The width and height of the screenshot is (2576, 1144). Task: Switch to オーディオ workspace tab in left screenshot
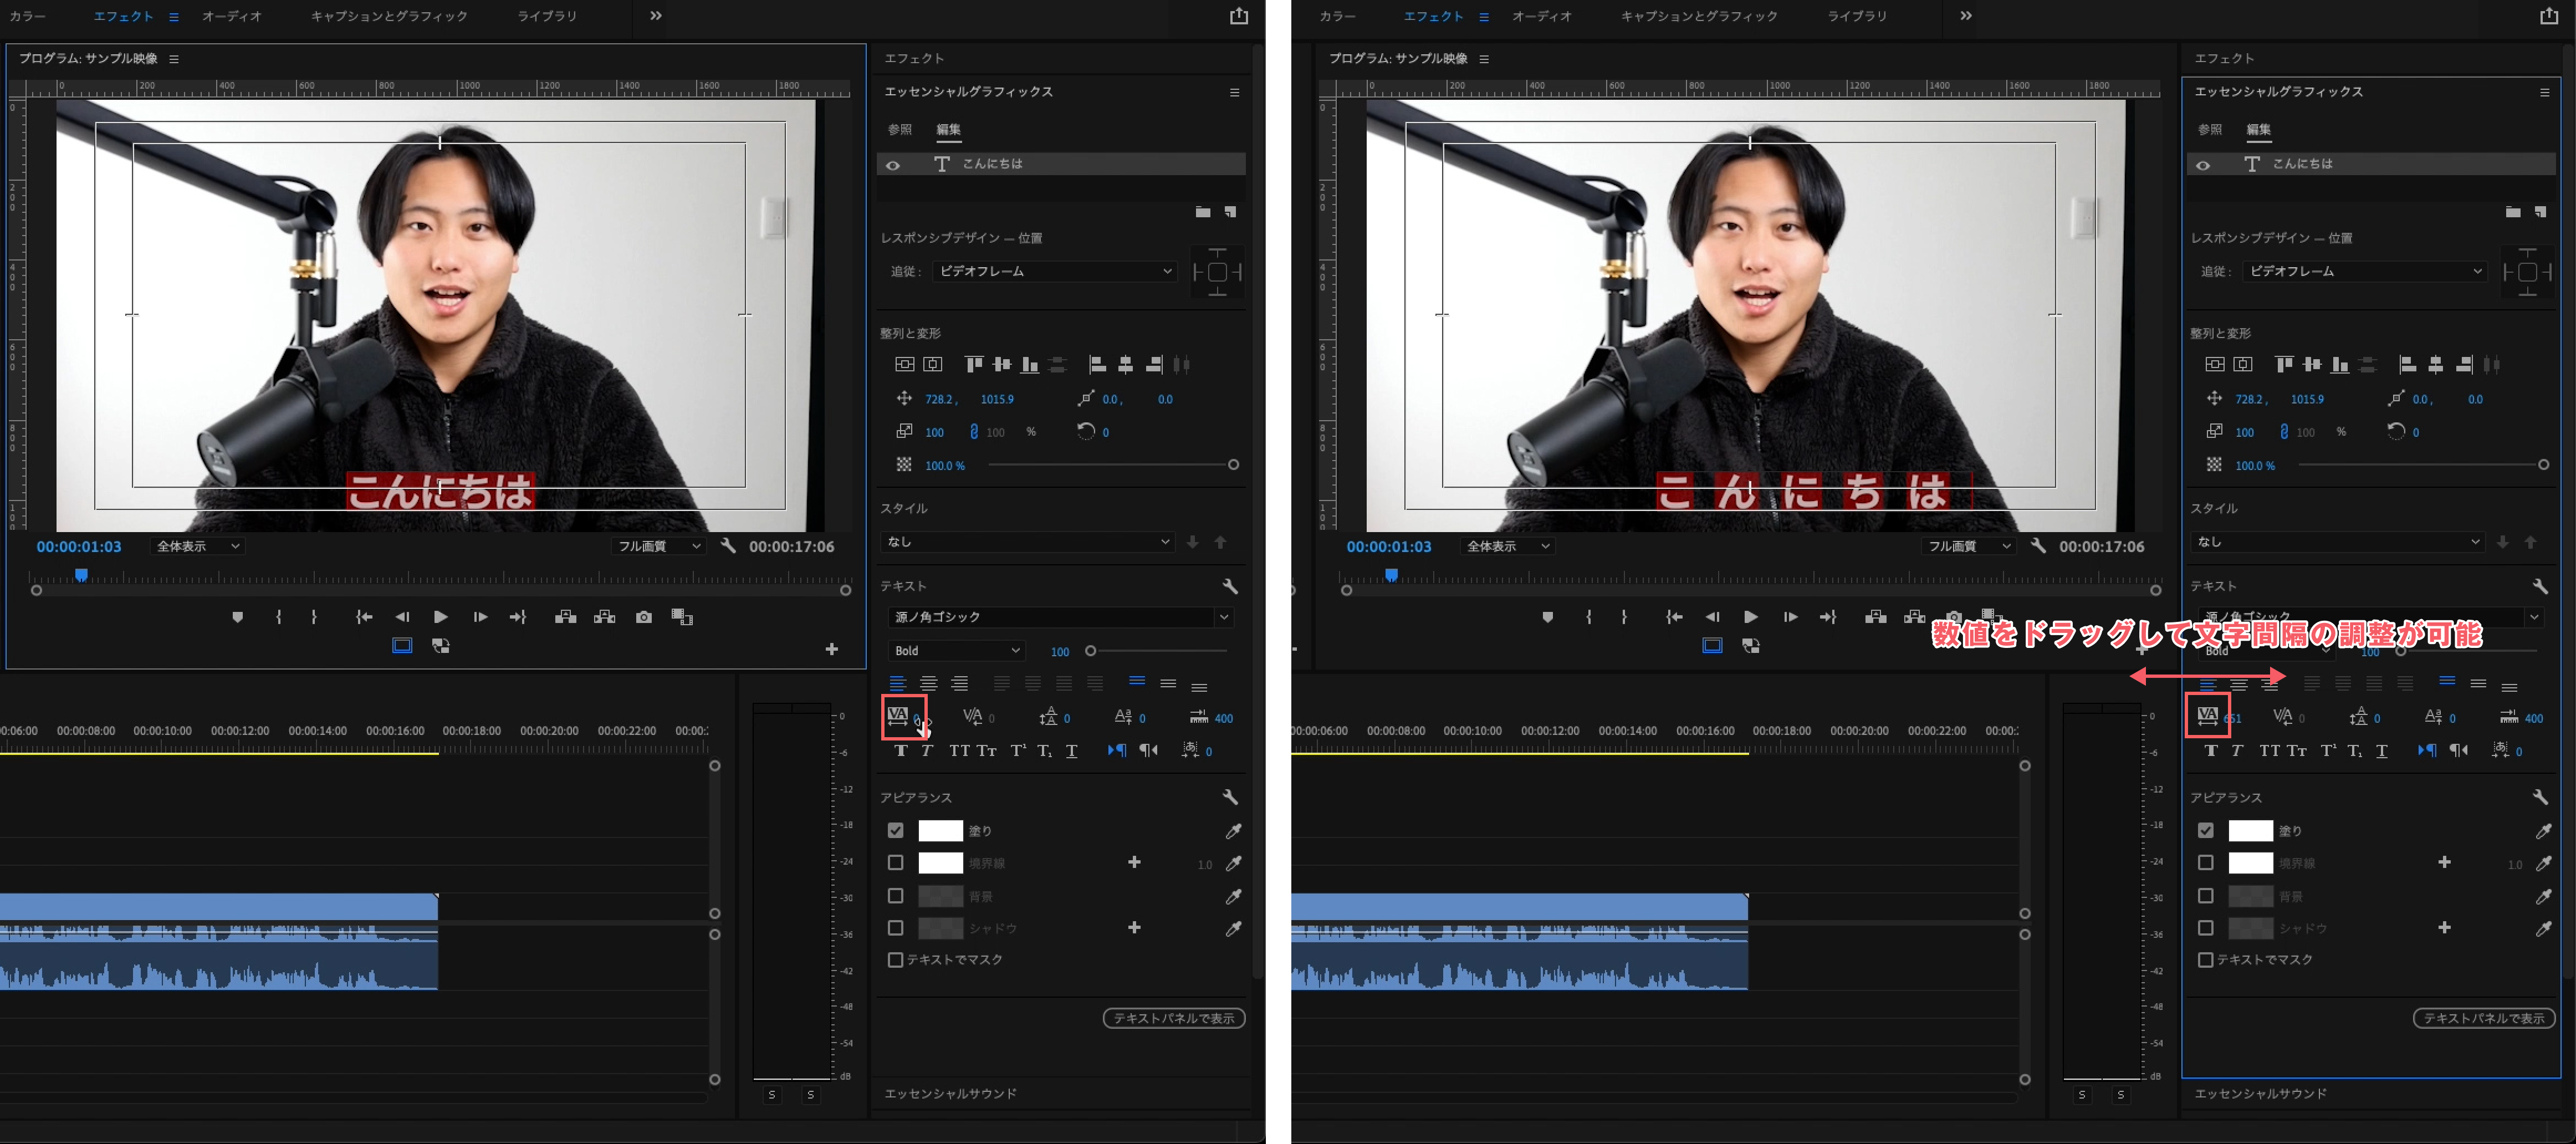pos(231,16)
